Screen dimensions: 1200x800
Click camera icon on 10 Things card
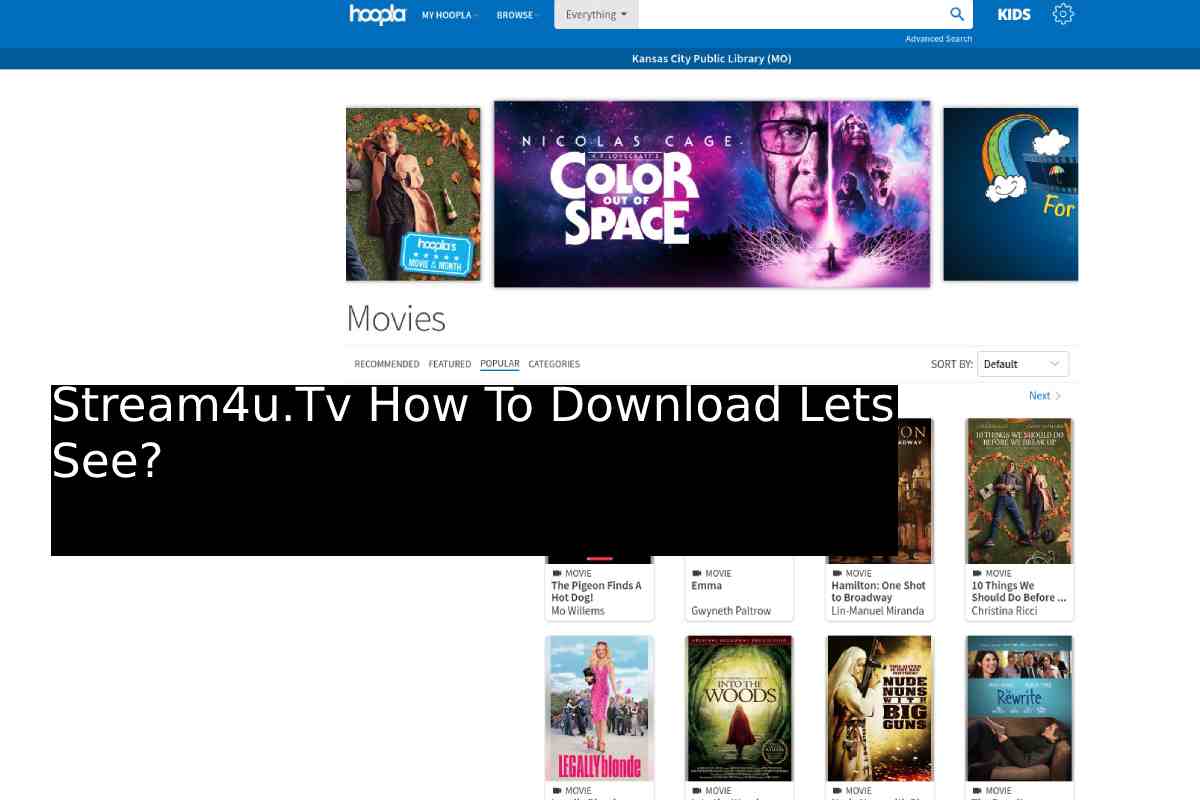pyautogui.click(x=976, y=574)
